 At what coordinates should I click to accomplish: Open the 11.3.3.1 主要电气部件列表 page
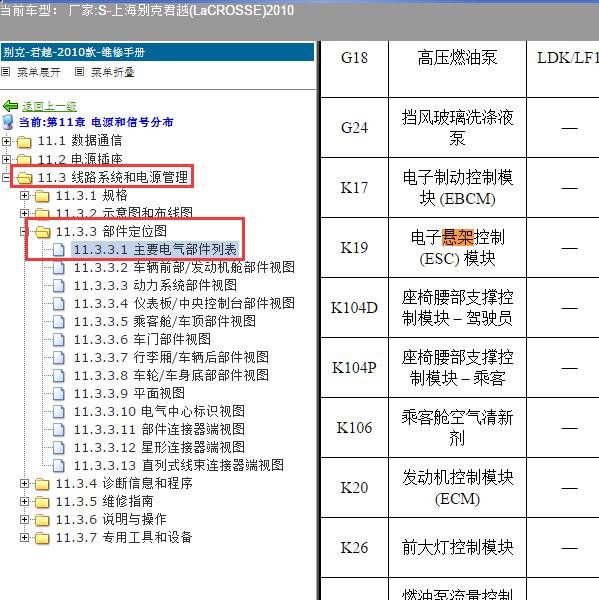pos(155,249)
